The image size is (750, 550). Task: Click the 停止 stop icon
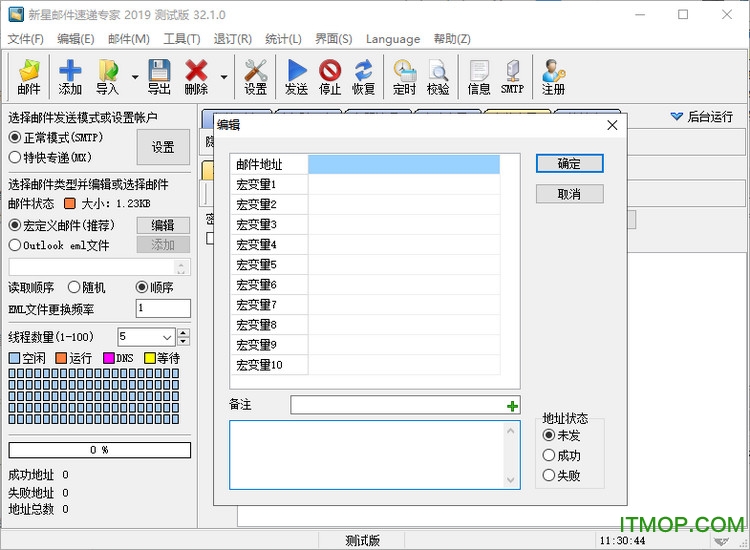330,76
